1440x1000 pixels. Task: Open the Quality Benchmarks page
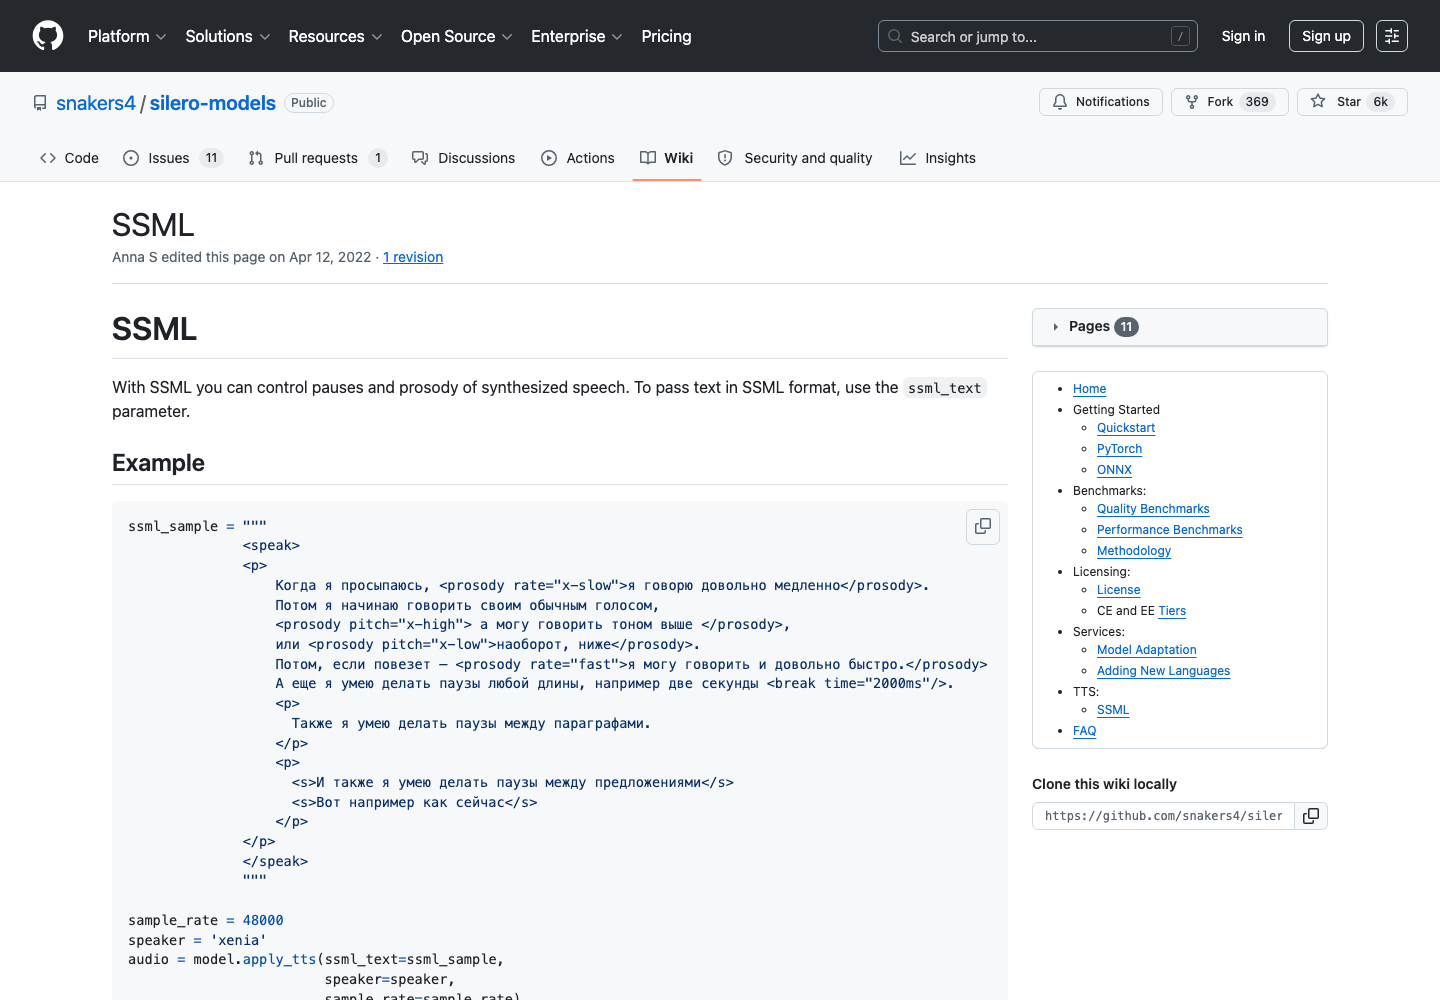tap(1153, 509)
